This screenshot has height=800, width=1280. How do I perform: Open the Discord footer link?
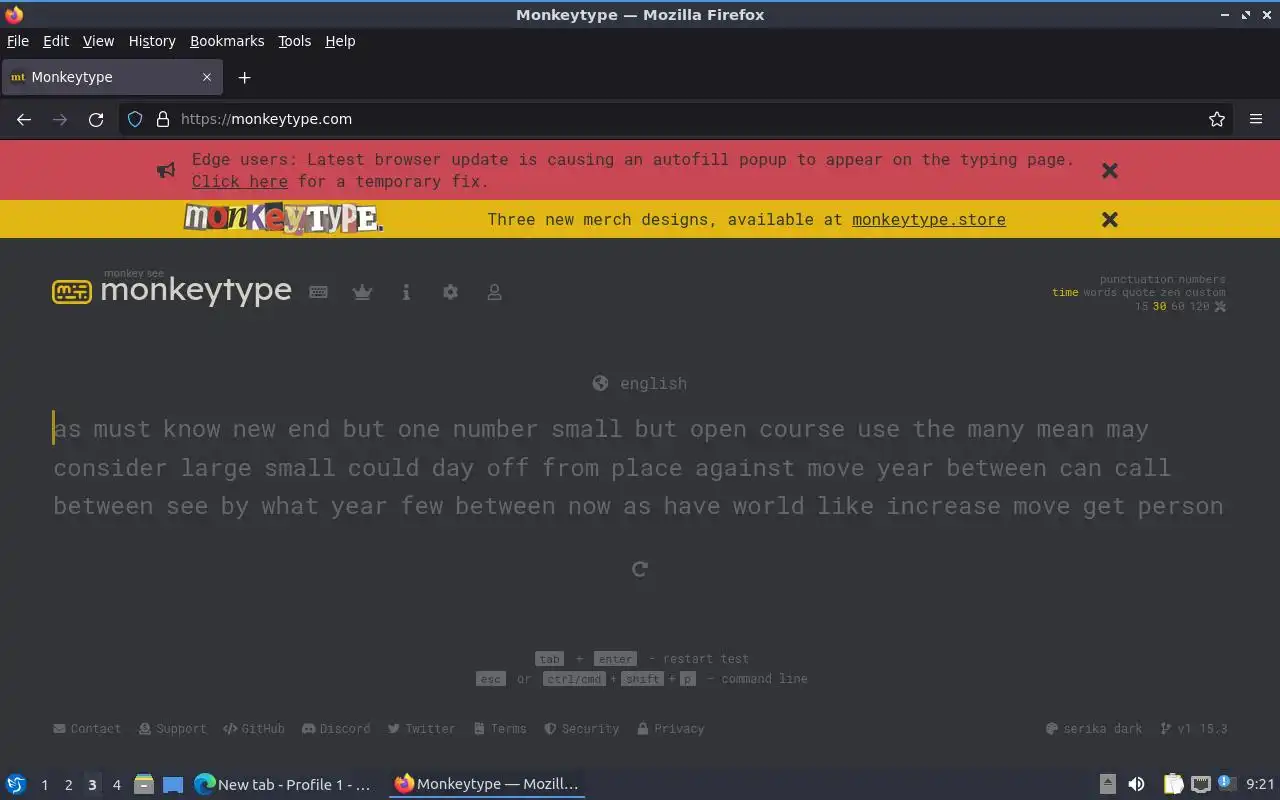336,729
